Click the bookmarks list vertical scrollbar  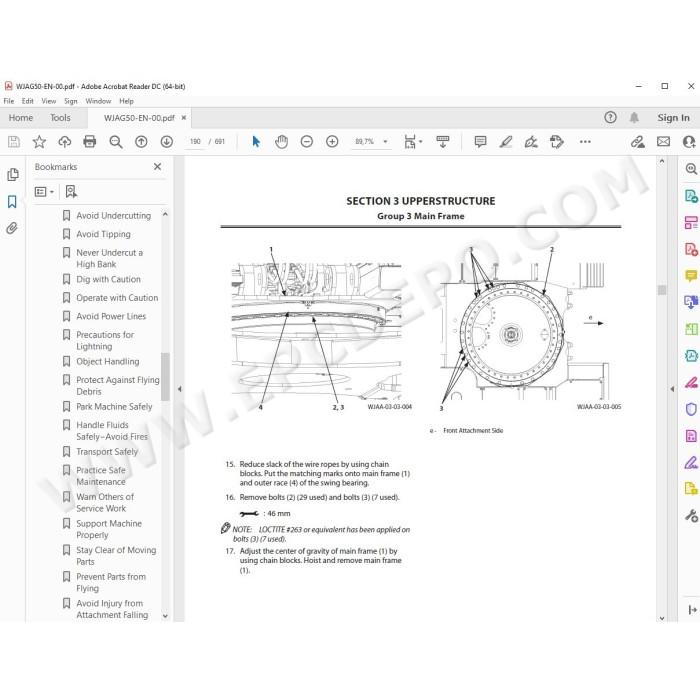[x=165, y=377]
